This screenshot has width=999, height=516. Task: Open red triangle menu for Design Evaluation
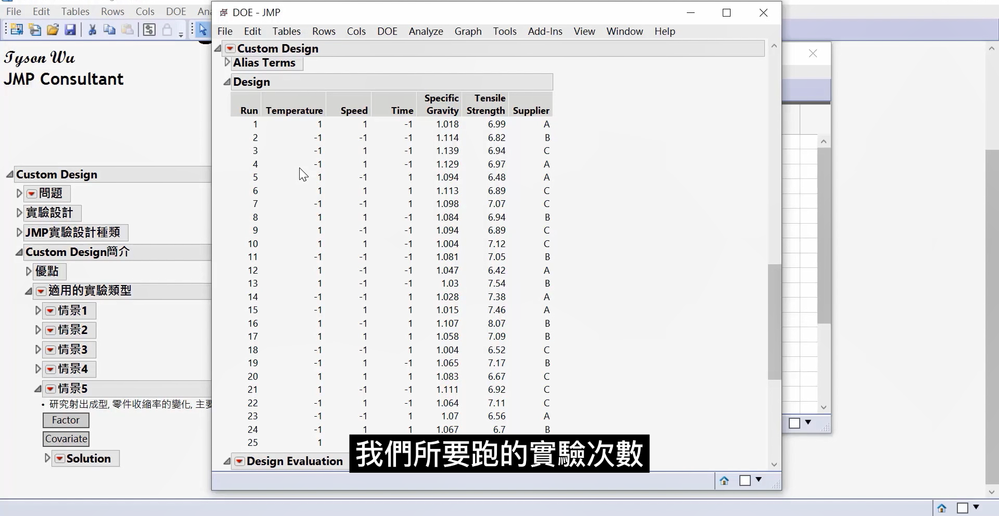(x=240, y=461)
